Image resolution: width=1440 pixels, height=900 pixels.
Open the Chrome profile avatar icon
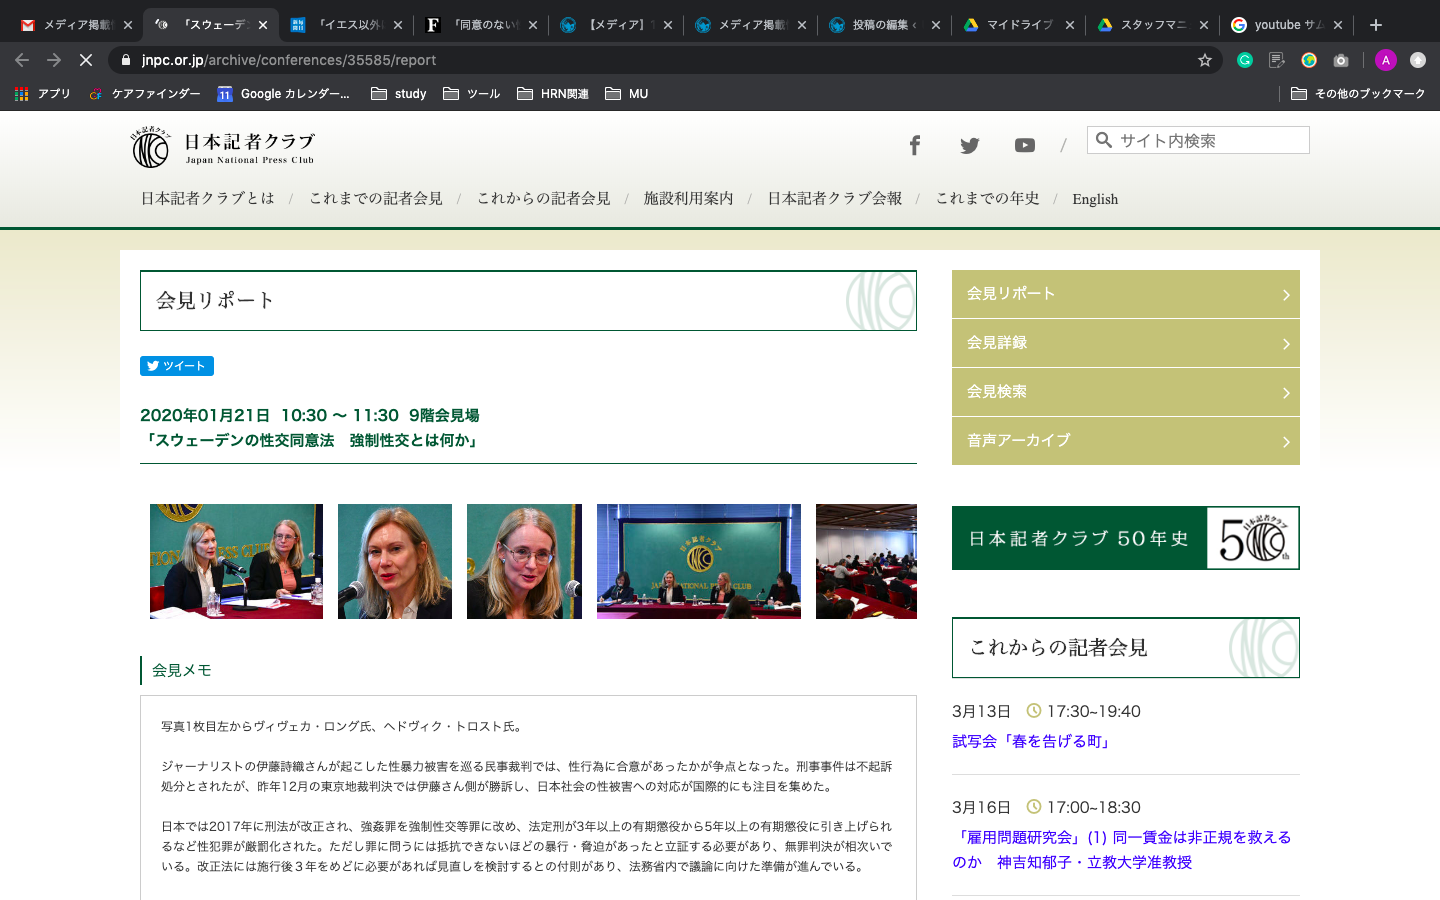tap(1385, 60)
